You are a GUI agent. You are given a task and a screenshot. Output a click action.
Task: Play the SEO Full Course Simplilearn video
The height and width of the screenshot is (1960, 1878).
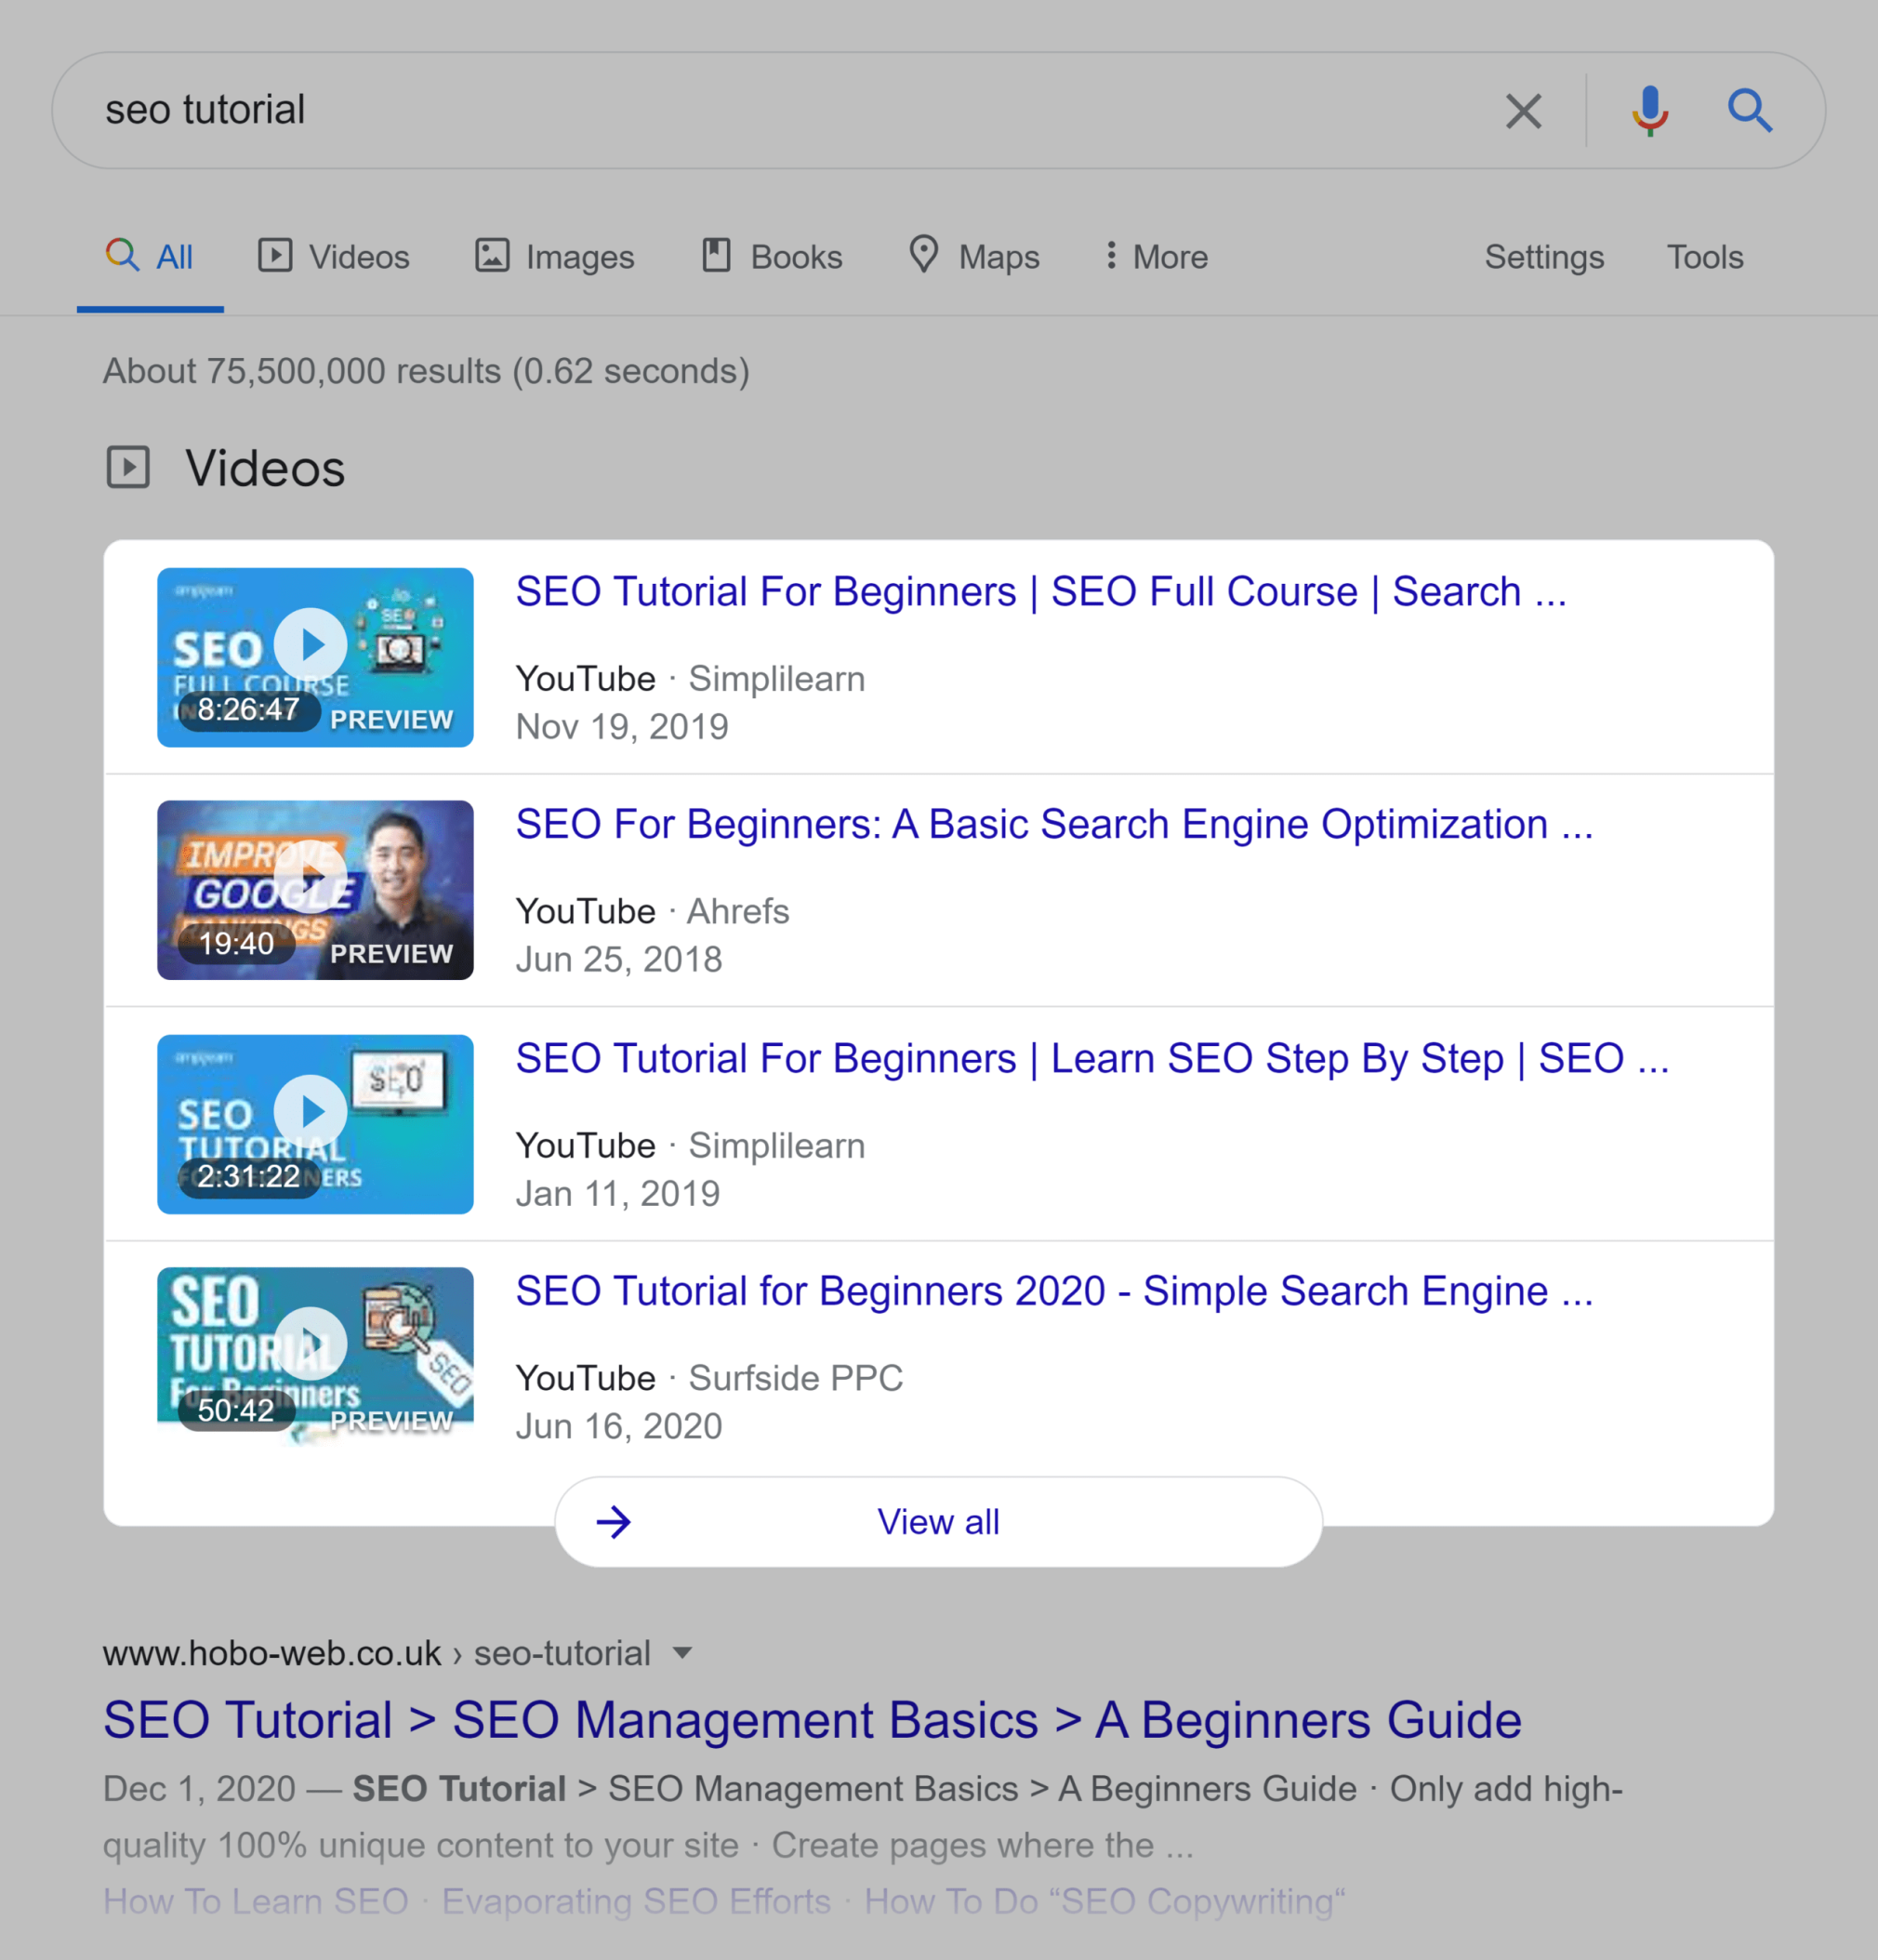tap(311, 644)
